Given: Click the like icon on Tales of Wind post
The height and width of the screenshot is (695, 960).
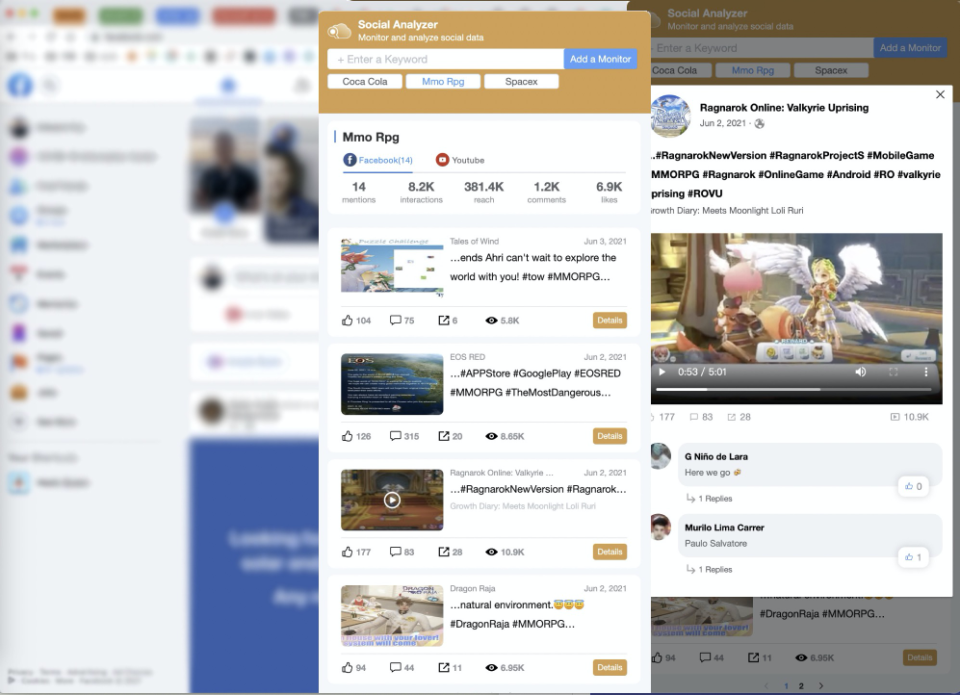Looking at the screenshot, I should [347, 320].
